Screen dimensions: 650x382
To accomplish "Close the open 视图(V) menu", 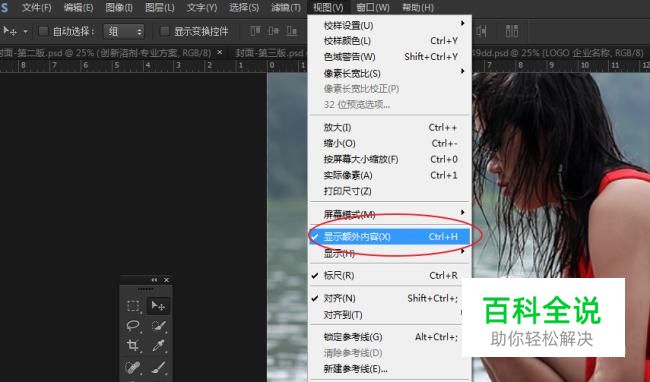I will point(328,7).
